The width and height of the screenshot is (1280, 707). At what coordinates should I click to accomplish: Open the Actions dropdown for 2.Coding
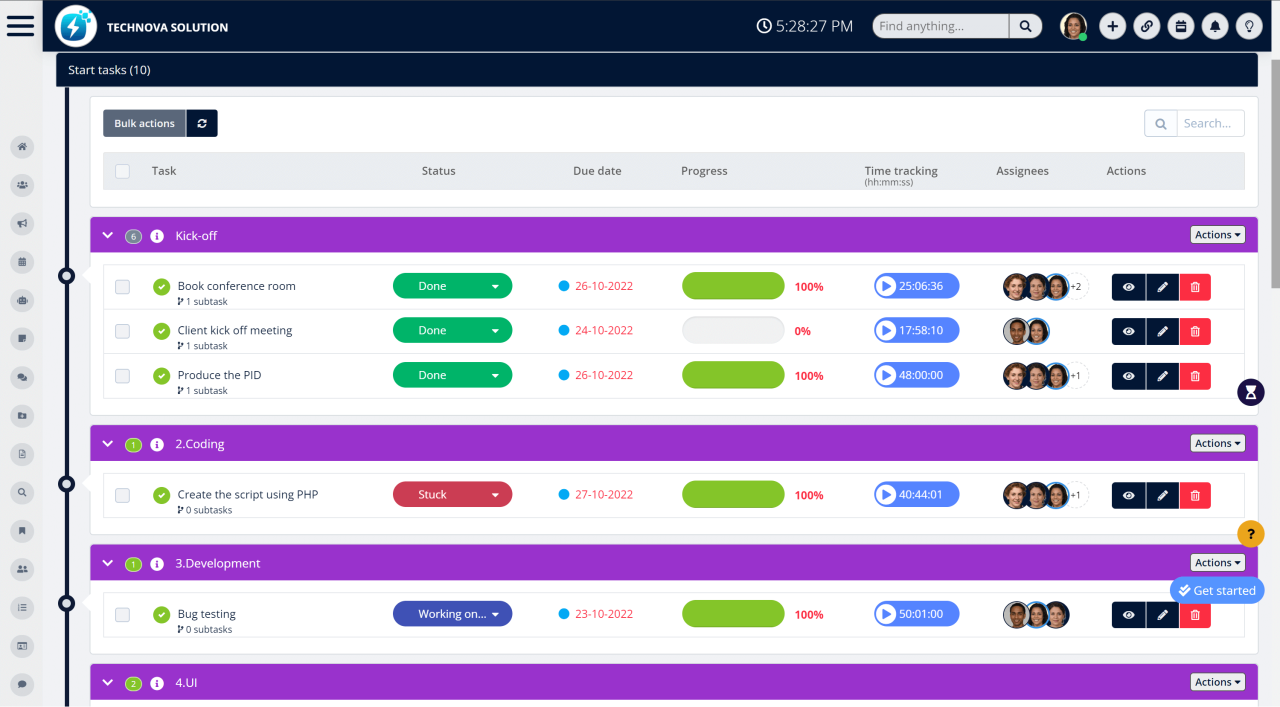click(x=1217, y=442)
